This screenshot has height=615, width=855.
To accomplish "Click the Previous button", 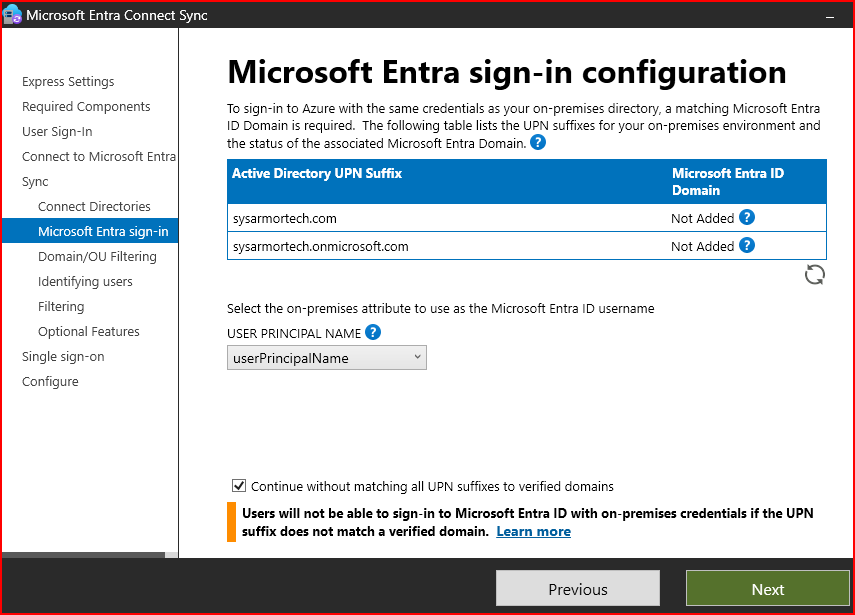I will [578, 588].
